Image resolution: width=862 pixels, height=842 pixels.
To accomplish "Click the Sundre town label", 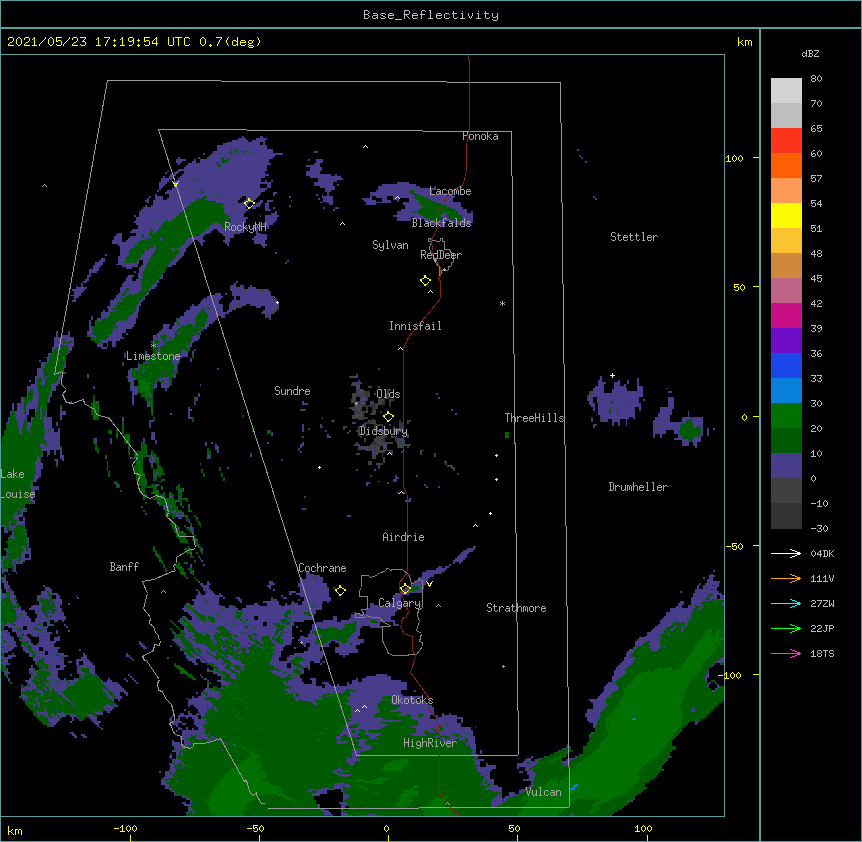I will [292, 391].
